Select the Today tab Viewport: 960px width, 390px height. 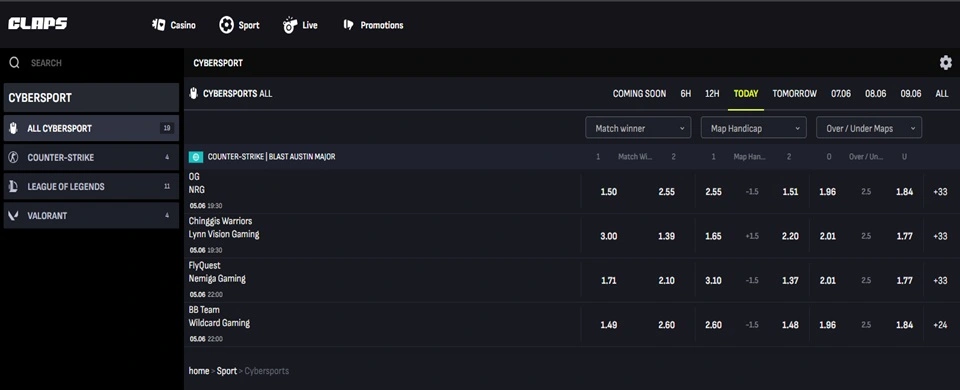(x=746, y=94)
